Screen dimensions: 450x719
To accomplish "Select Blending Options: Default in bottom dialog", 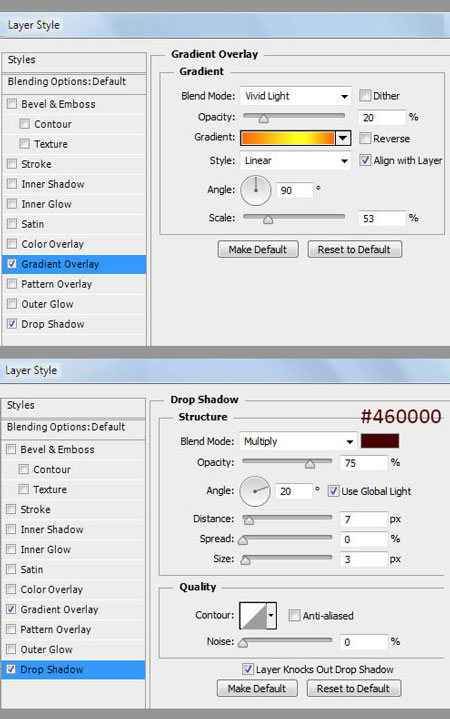I will [x=73, y=427].
